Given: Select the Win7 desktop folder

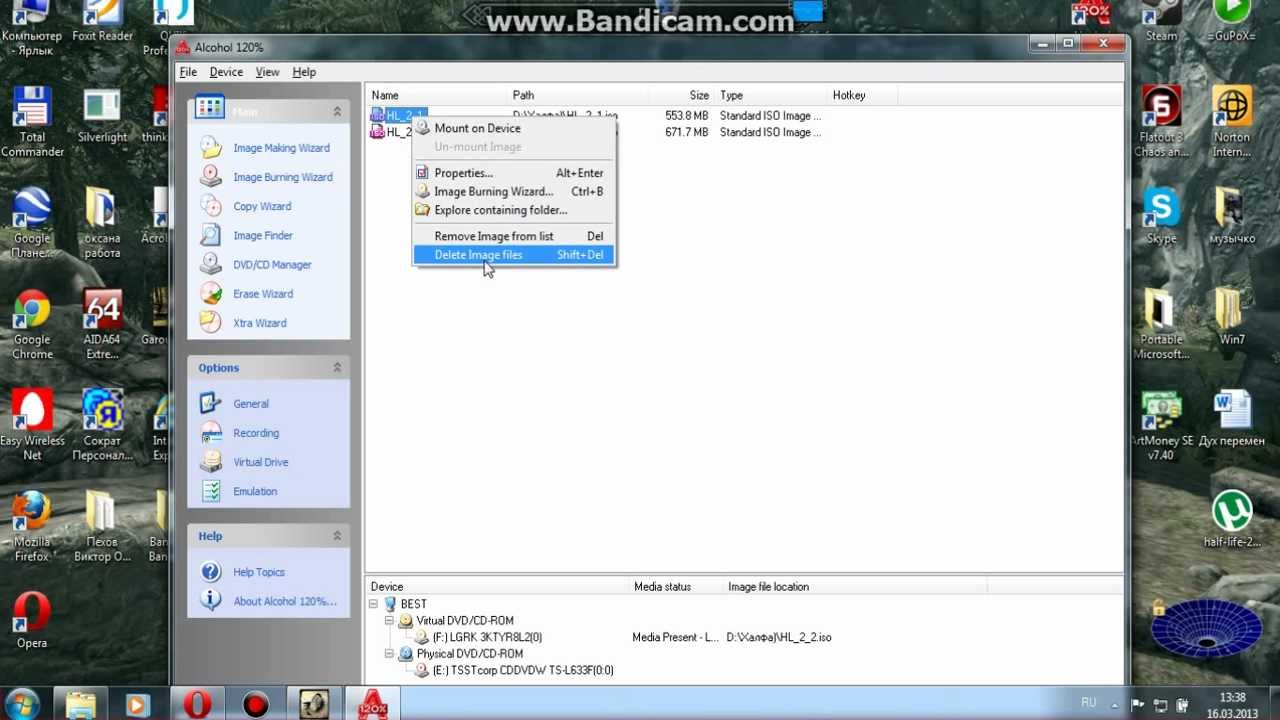Looking at the screenshot, I should [x=1232, y=317].
